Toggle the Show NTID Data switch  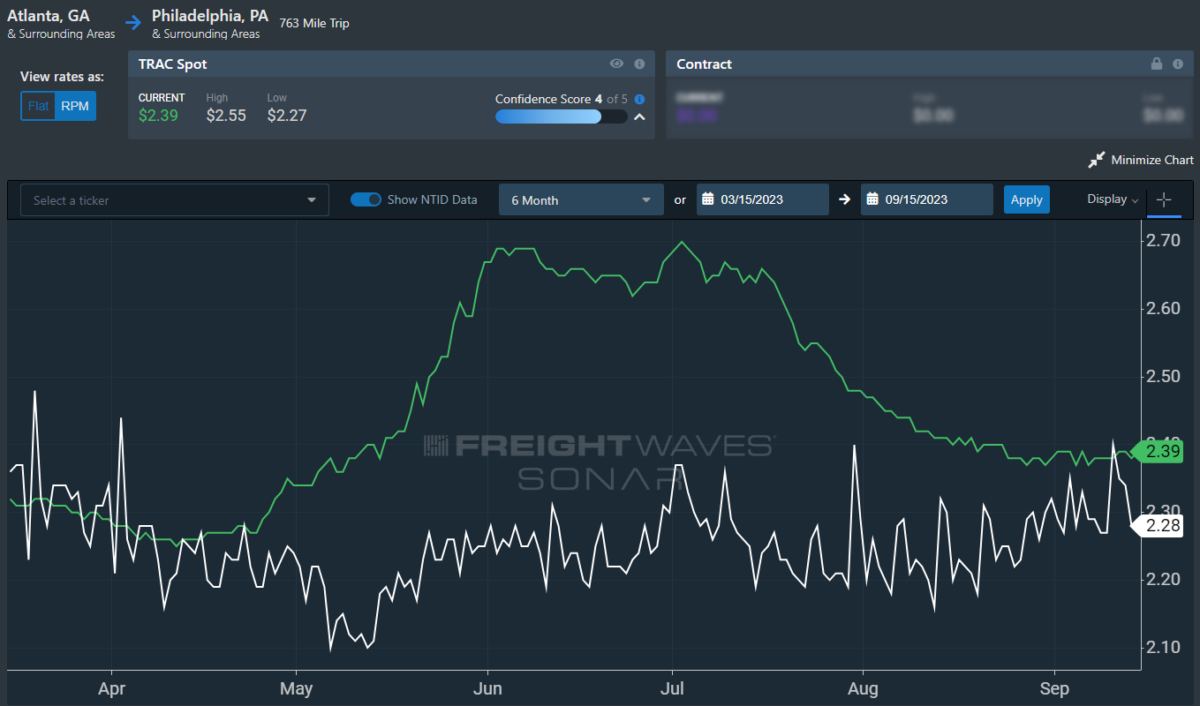click(x=366, y=200)
